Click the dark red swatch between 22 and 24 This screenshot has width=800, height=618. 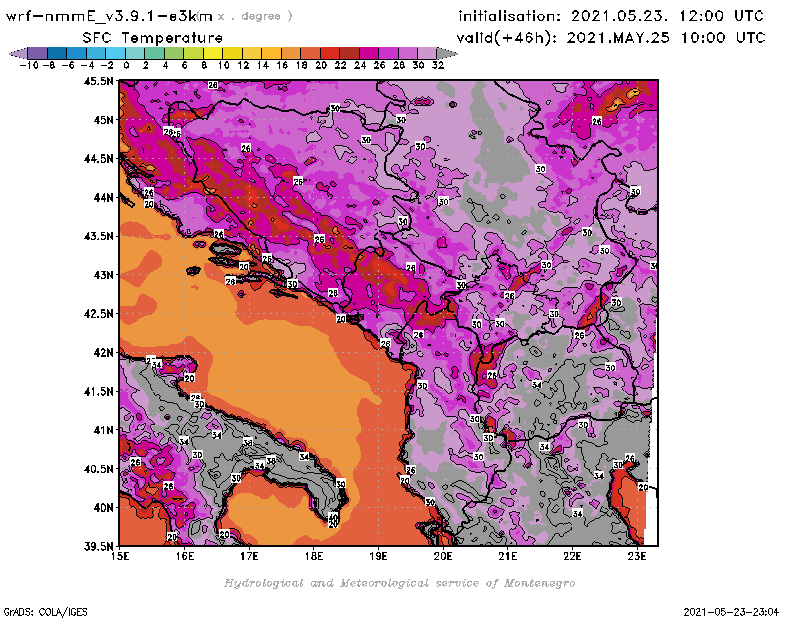coord(349,53)
